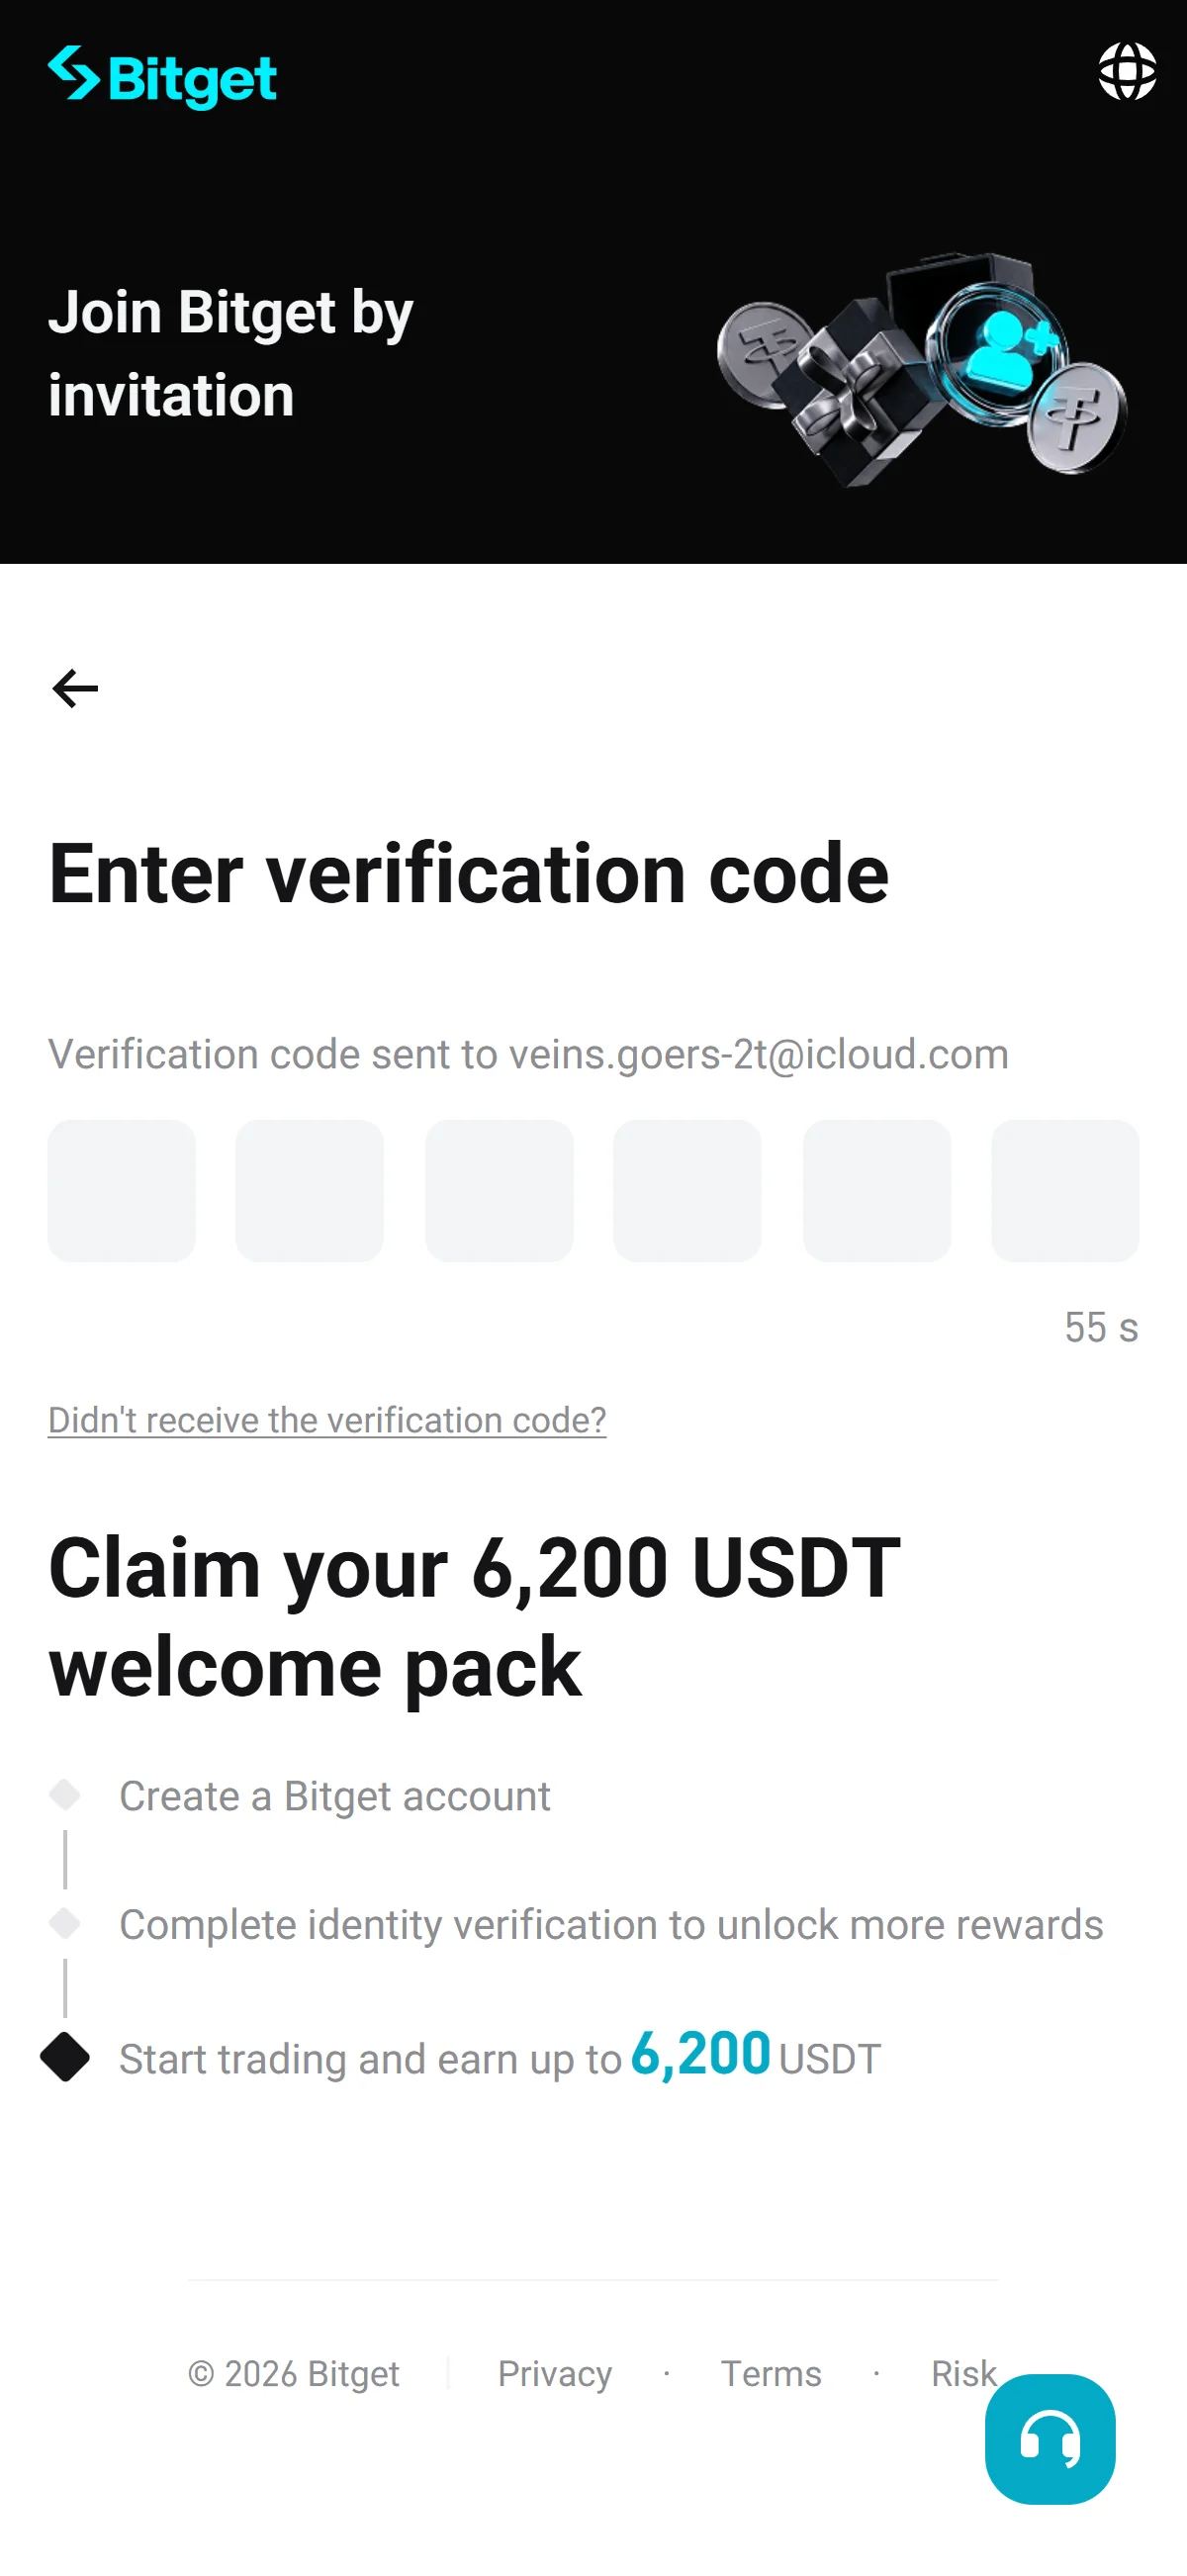
Task: Click the Bitget logo
Action: coord(162,77)
